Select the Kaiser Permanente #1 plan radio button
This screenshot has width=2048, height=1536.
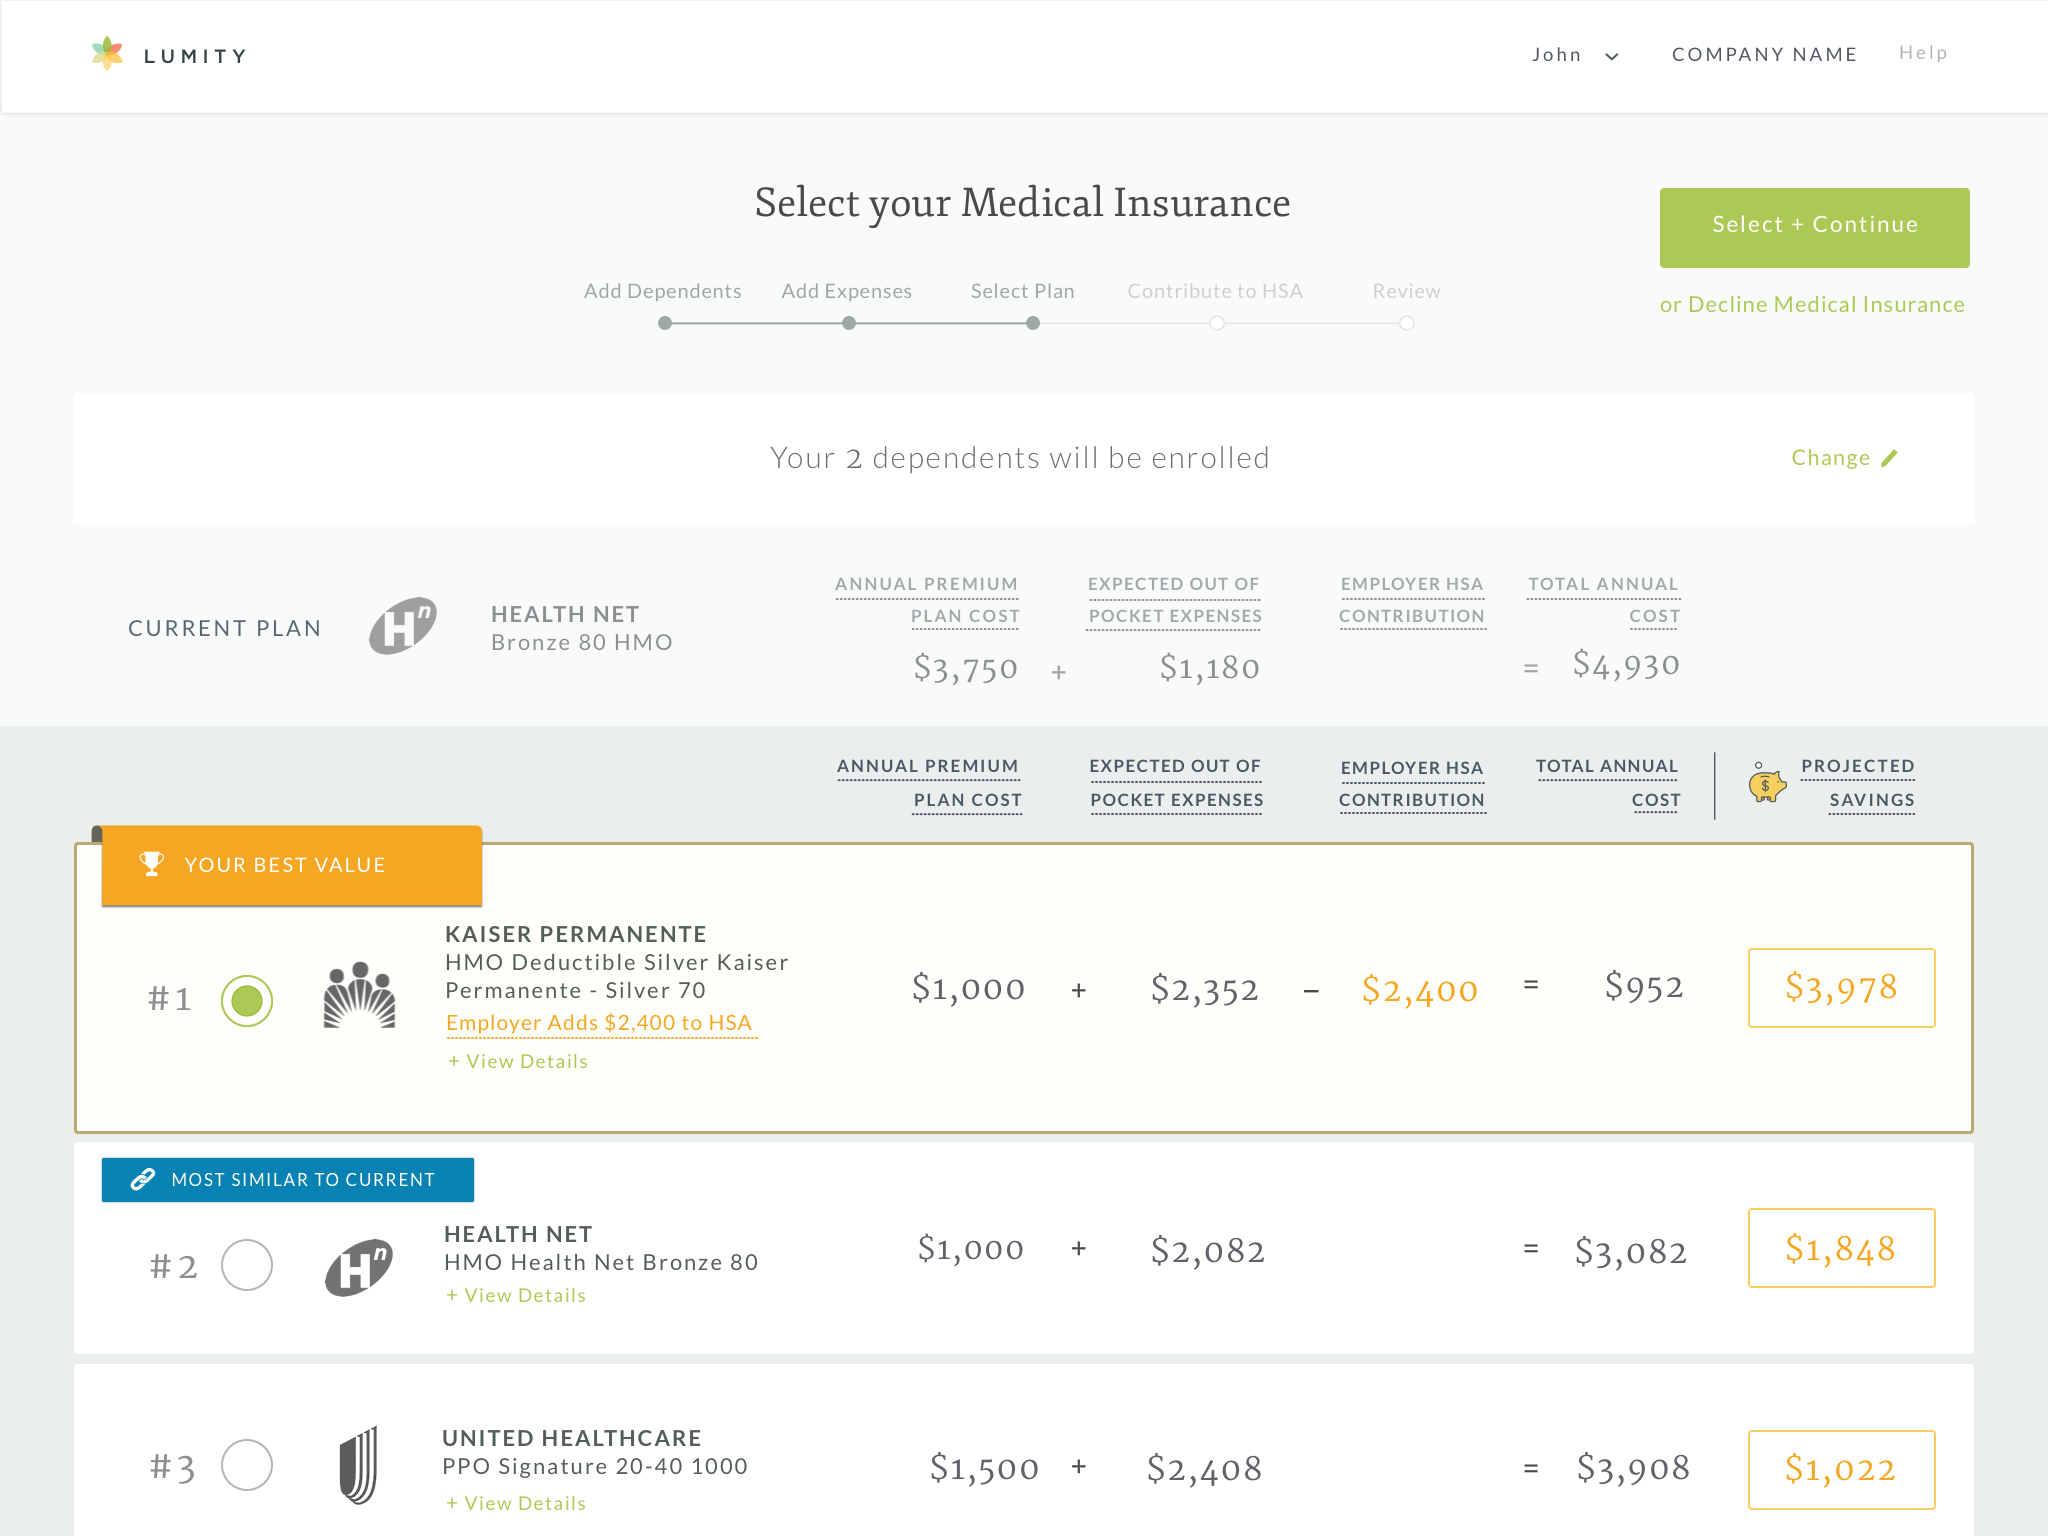pos(247,1000)
